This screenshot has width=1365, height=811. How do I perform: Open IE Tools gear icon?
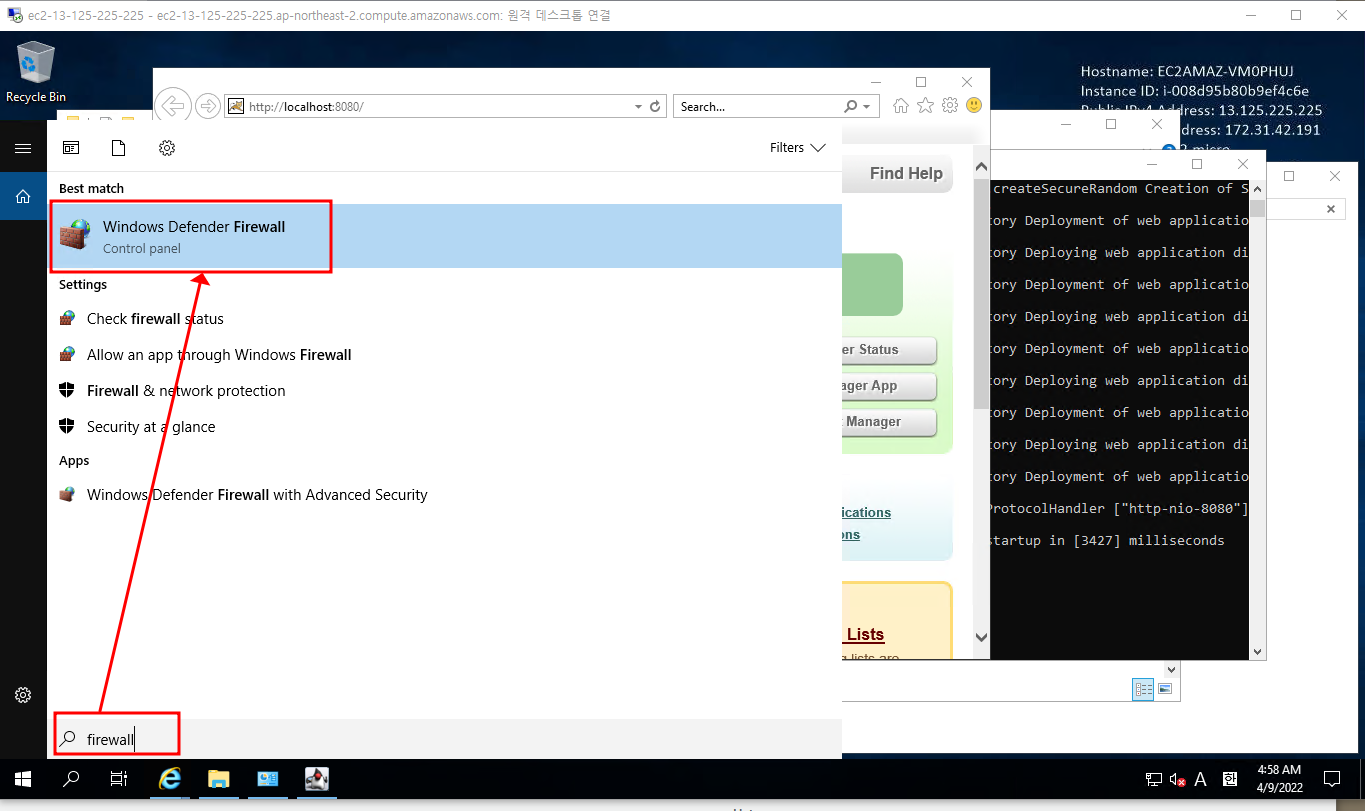(x=949, y=106)
